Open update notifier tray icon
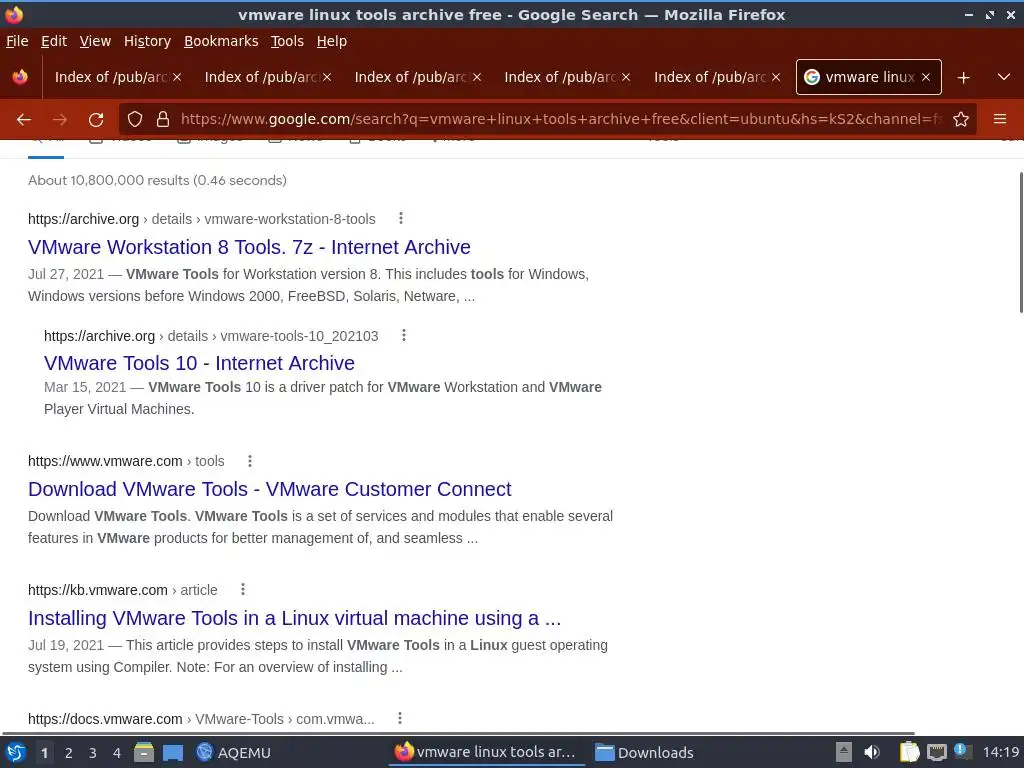The height and width of the screenshot is (768, 1024). [x=963, y=751]
